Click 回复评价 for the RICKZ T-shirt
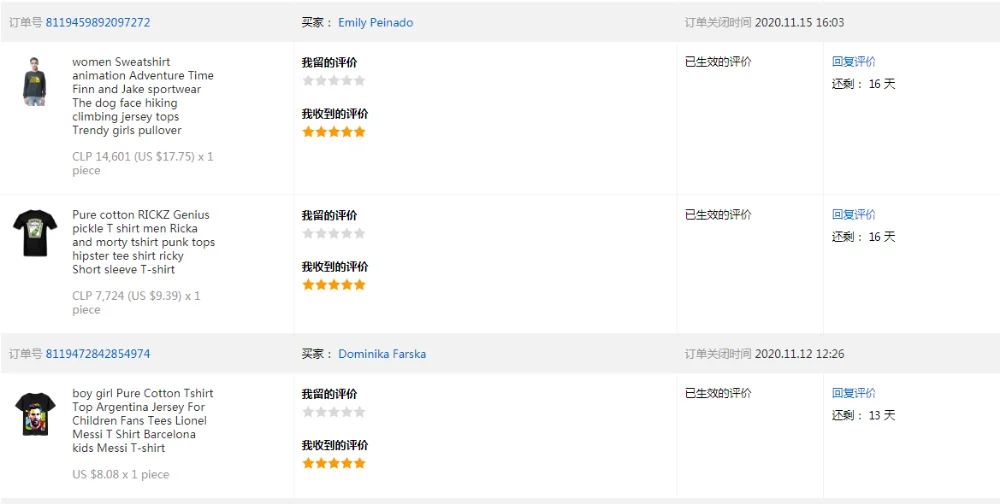Image resolution: width=1000 pixels, height=504 pixels. coord(853,214)
